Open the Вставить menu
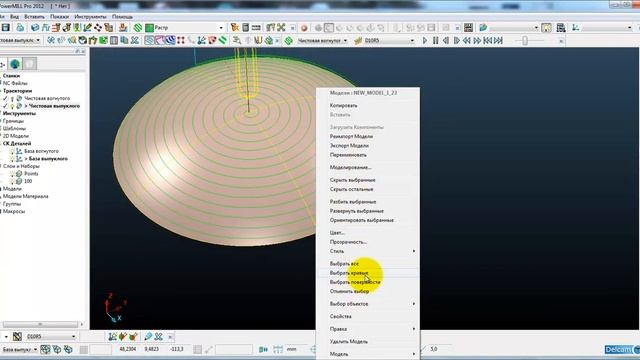 (x=34, y=17)
